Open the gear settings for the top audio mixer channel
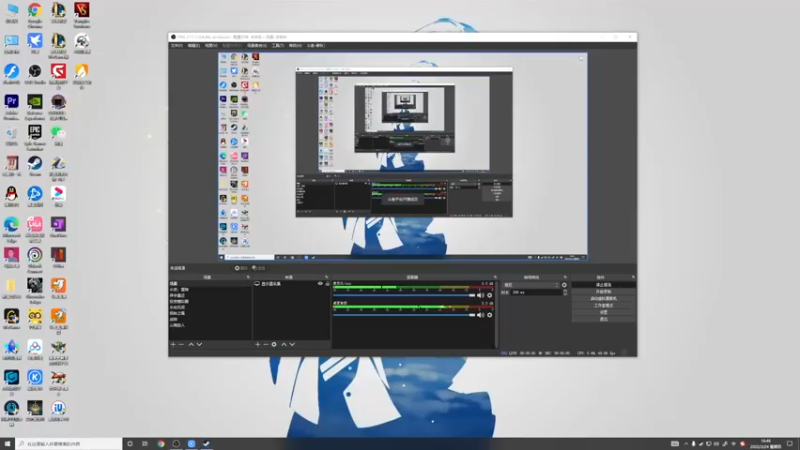Image resolution: width=800 pixels, height=450 pixels. coord(490,295)
